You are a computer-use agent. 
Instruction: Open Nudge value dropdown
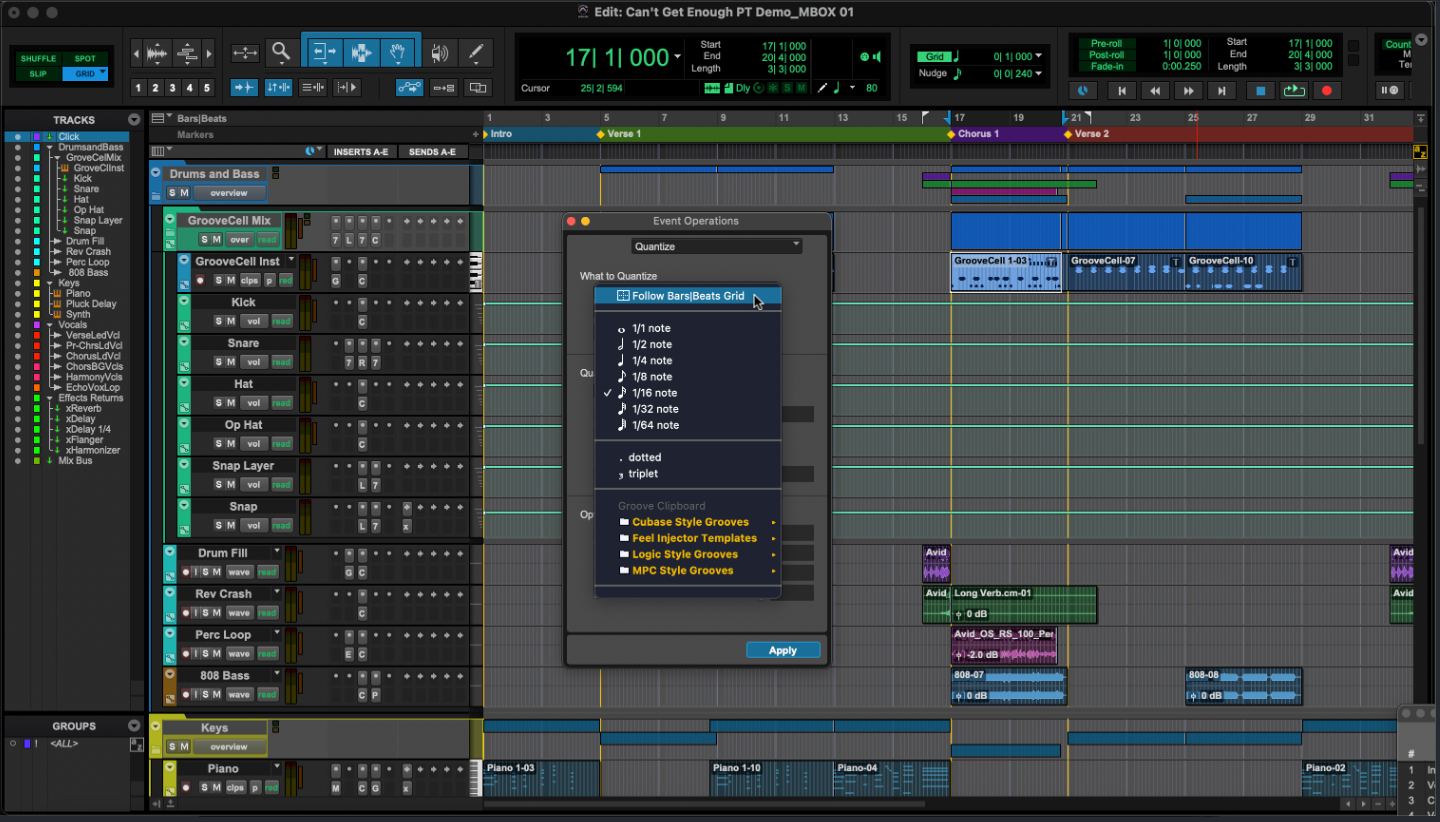[1038, 73]
